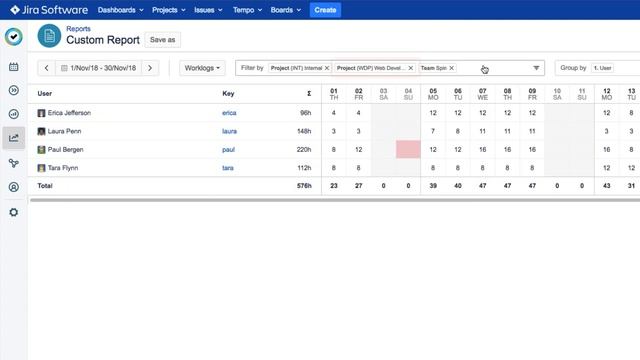The image size is (640, 360).
Task: Click the double-arrow icon in the sidebar
Action: click(x=13, y=90)
